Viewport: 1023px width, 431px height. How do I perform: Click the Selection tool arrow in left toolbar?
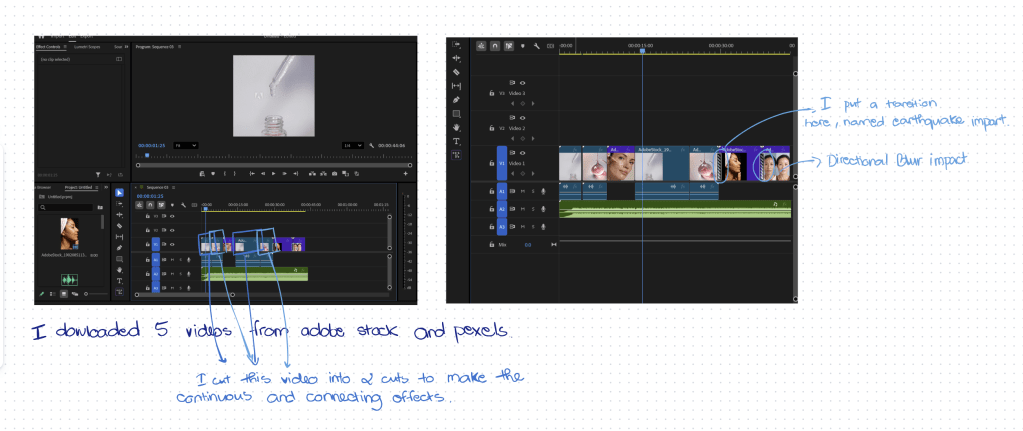[120, 193]
